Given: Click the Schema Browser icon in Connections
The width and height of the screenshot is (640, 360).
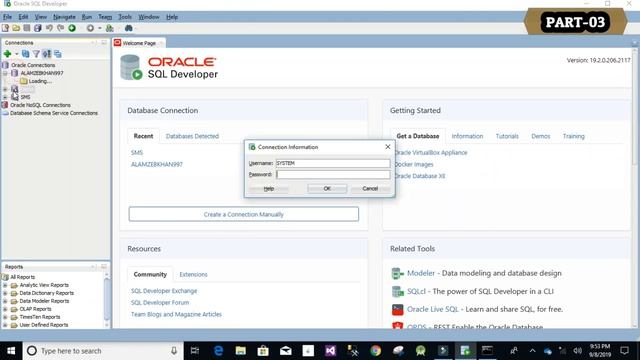Looking at the screenshot, I should click(47, 54).
